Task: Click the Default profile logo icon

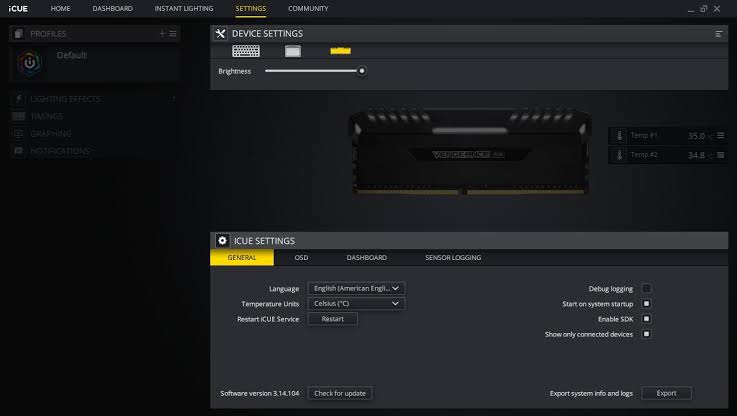Action: click(30, 63)
